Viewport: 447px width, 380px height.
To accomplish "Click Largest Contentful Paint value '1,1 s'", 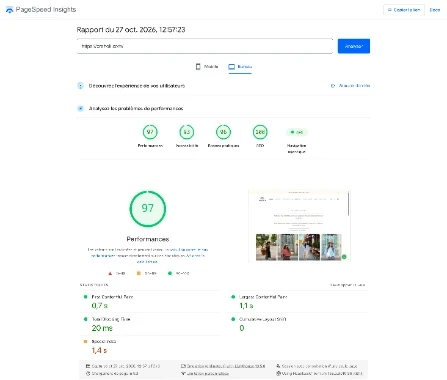I will tap(246, 305).
